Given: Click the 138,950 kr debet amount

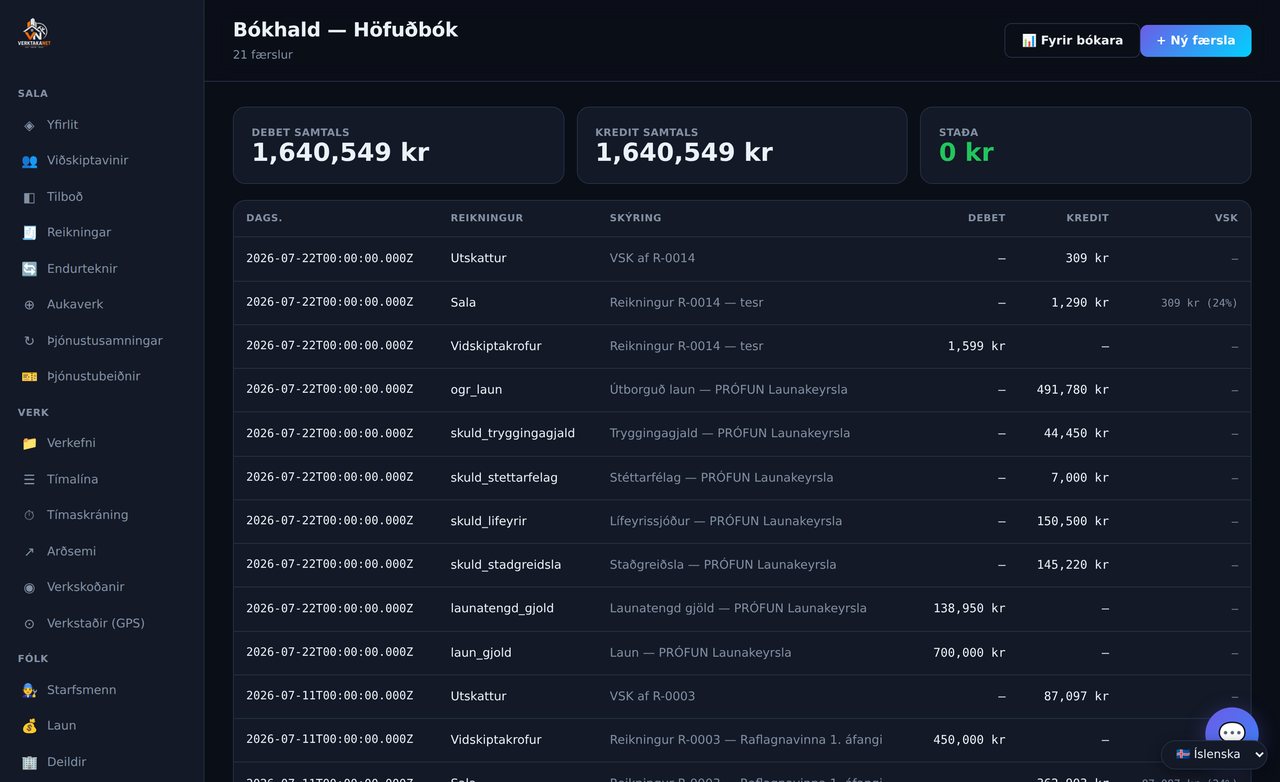Looking at the screenshot, I should click(969, 609).
